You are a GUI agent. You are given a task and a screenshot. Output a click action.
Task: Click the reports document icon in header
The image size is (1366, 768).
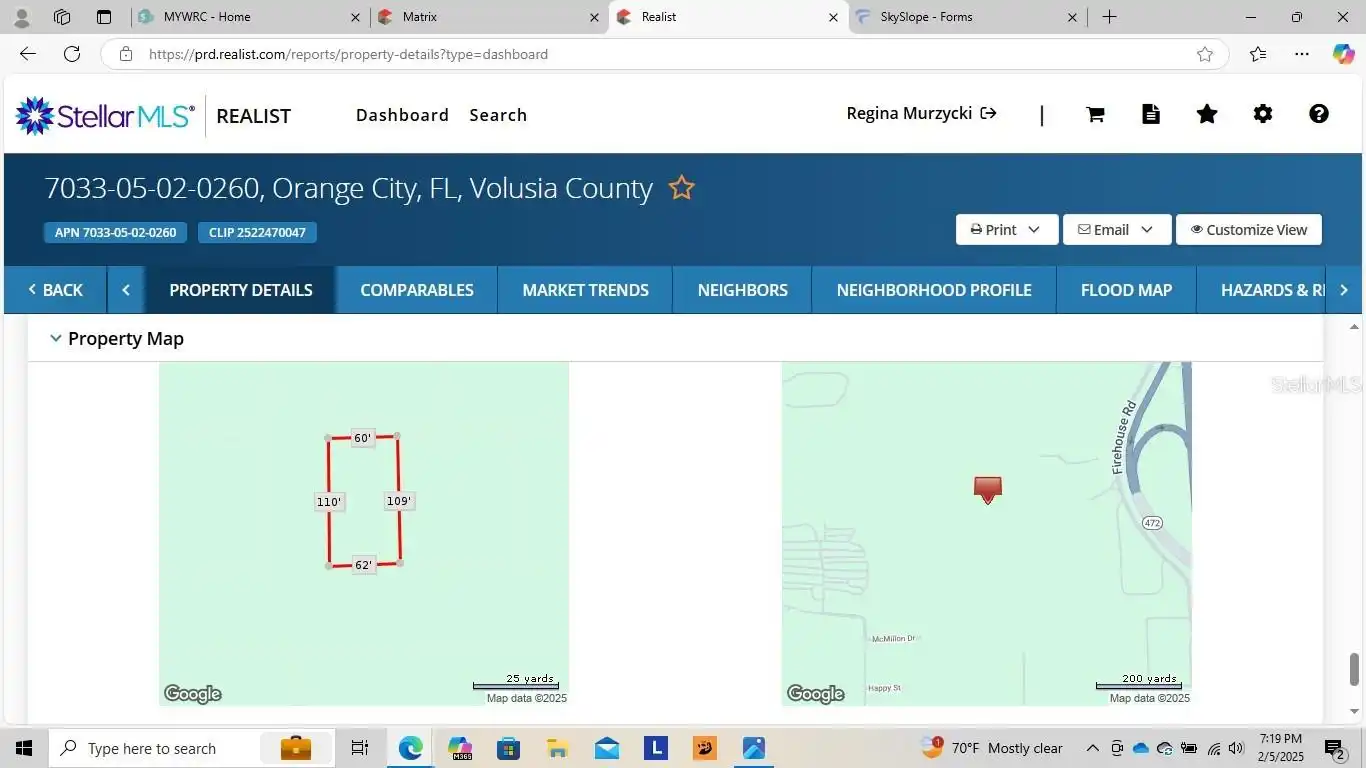pyautogui.click(x=1151, y=114)
